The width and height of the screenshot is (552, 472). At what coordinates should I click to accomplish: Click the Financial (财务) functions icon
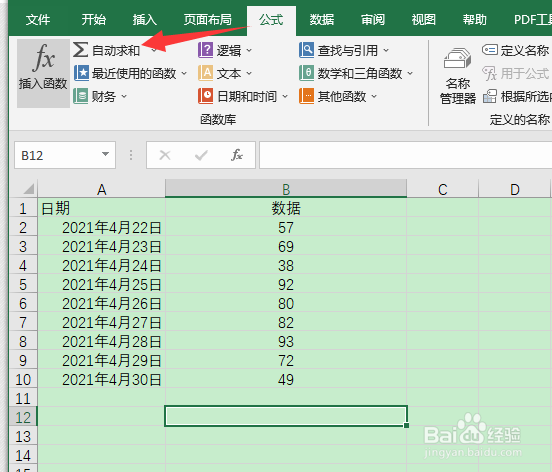[x=81, y=96]
